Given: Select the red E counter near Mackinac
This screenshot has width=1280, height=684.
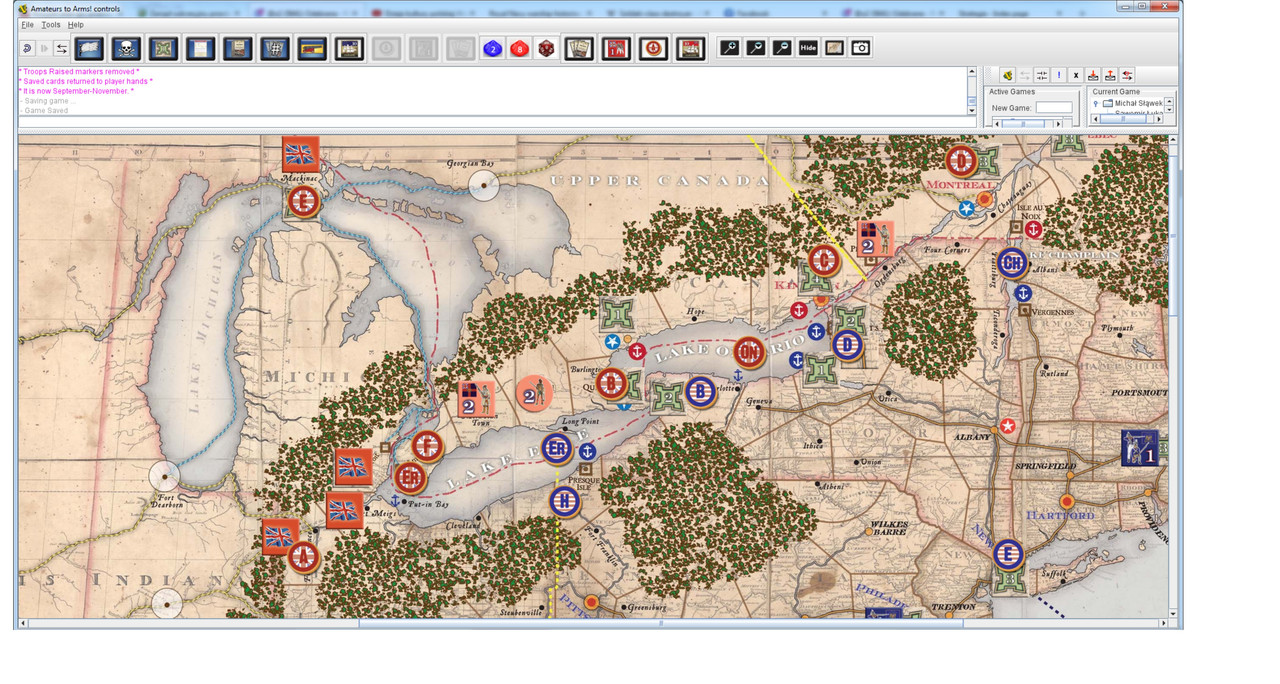Looking at the screenshot, I should click(x=303, y=201).
